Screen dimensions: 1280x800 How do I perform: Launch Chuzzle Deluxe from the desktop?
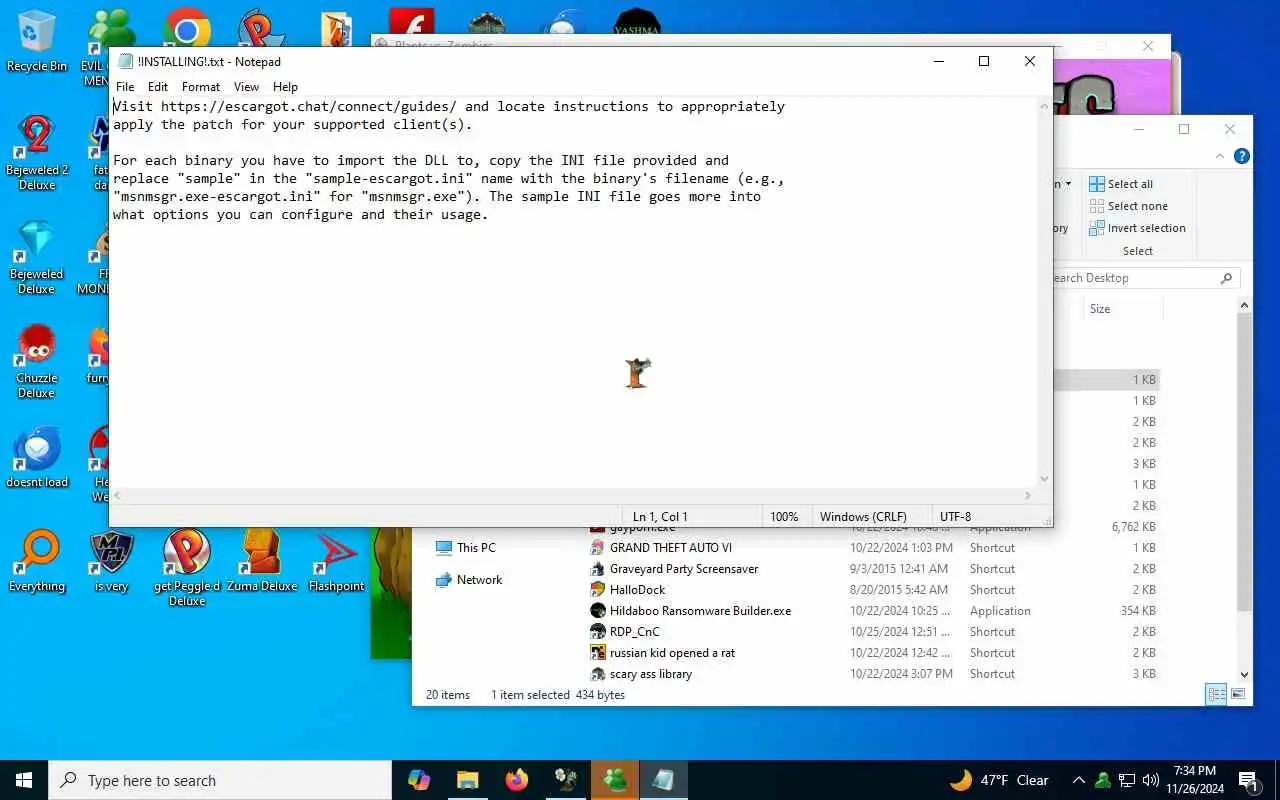point(37,362)
